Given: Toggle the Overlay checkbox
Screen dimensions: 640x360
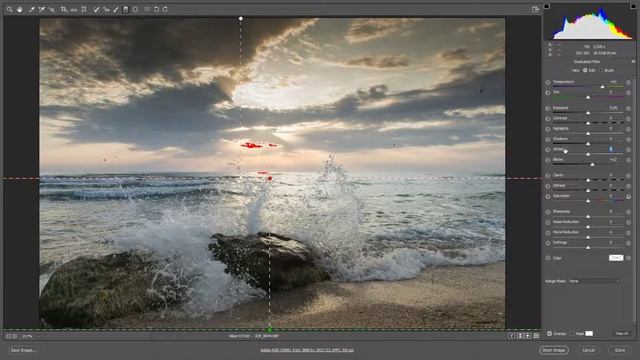Looking at the screenshot, I should (549, 334).
